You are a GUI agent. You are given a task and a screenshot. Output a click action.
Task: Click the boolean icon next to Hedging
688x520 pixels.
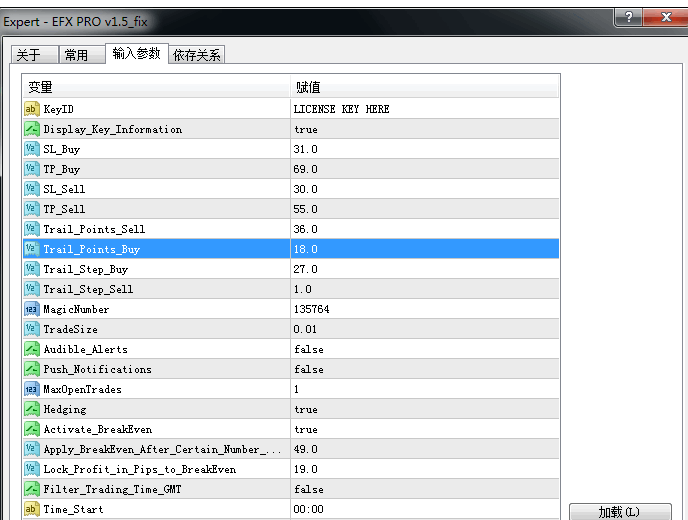pyautogui.click(x=31, y=409)
